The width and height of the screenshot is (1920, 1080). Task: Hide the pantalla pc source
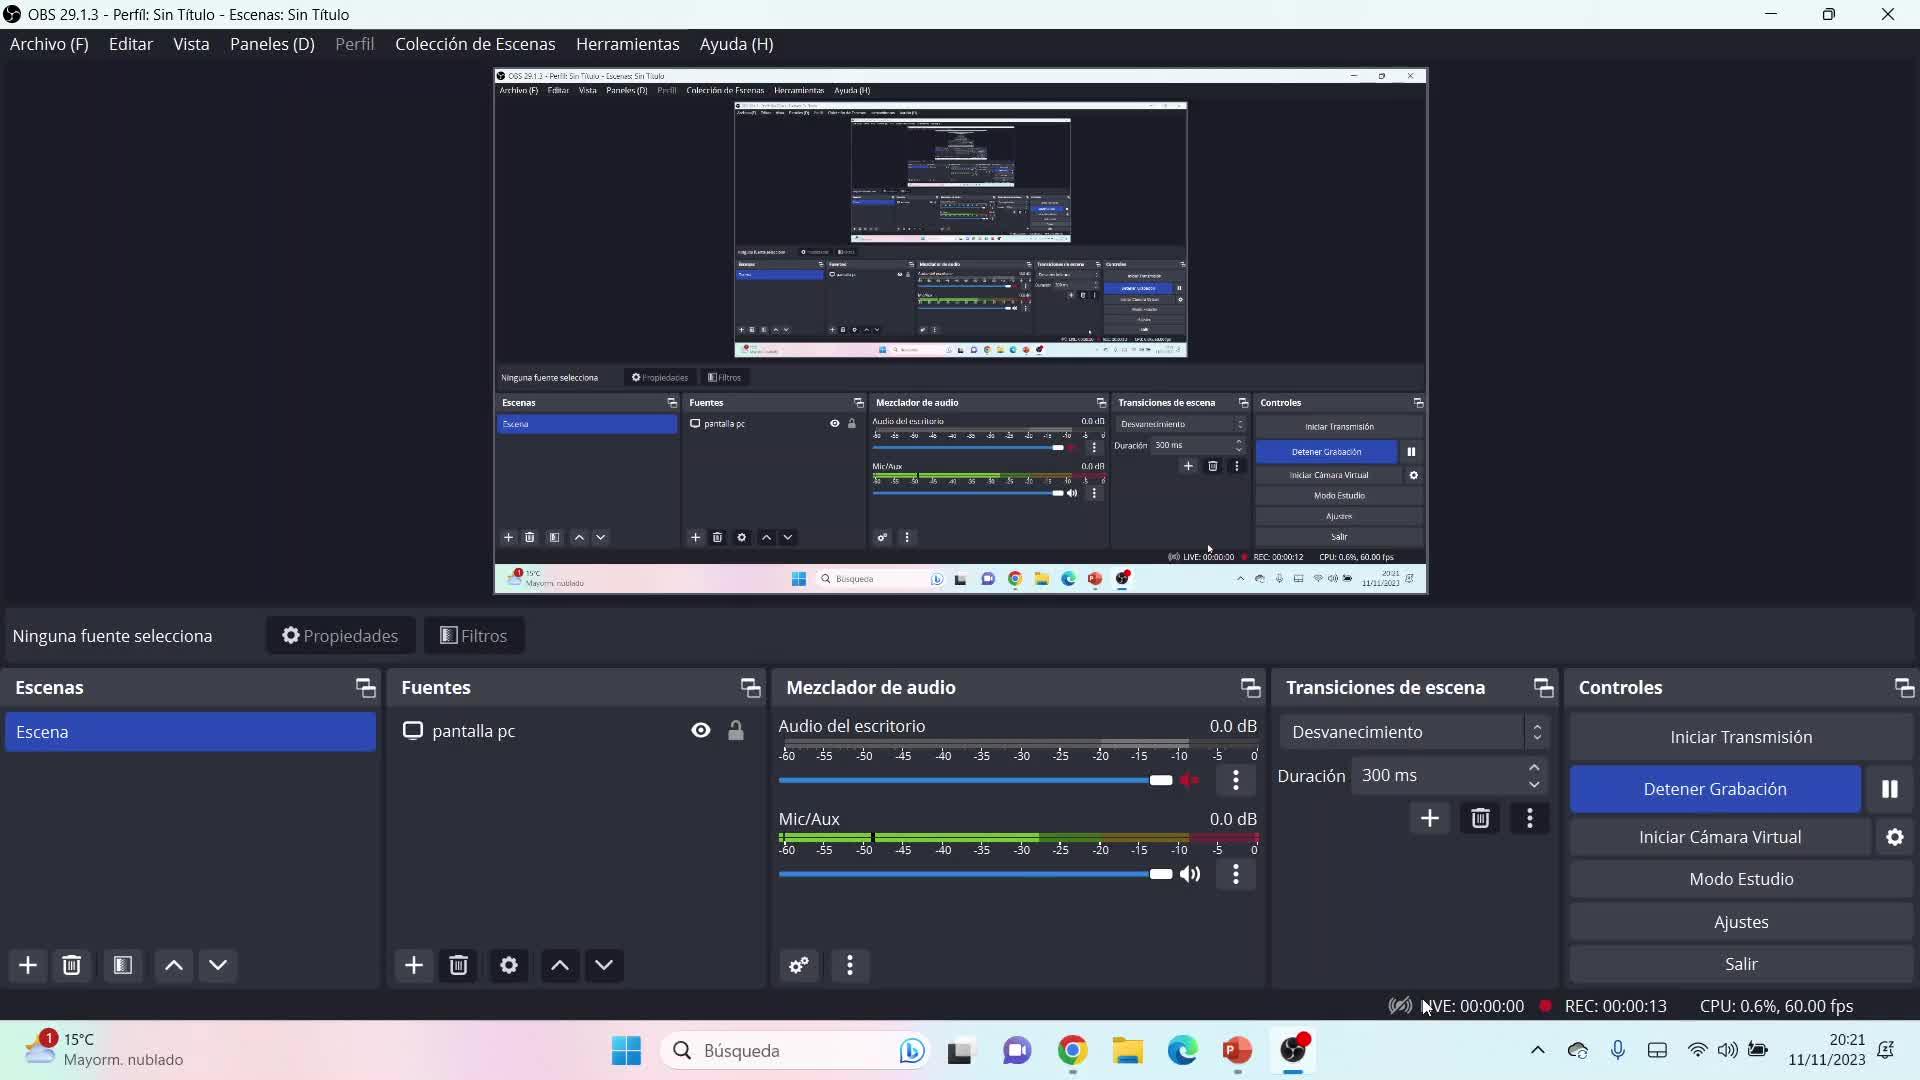(x=700, y=731)
